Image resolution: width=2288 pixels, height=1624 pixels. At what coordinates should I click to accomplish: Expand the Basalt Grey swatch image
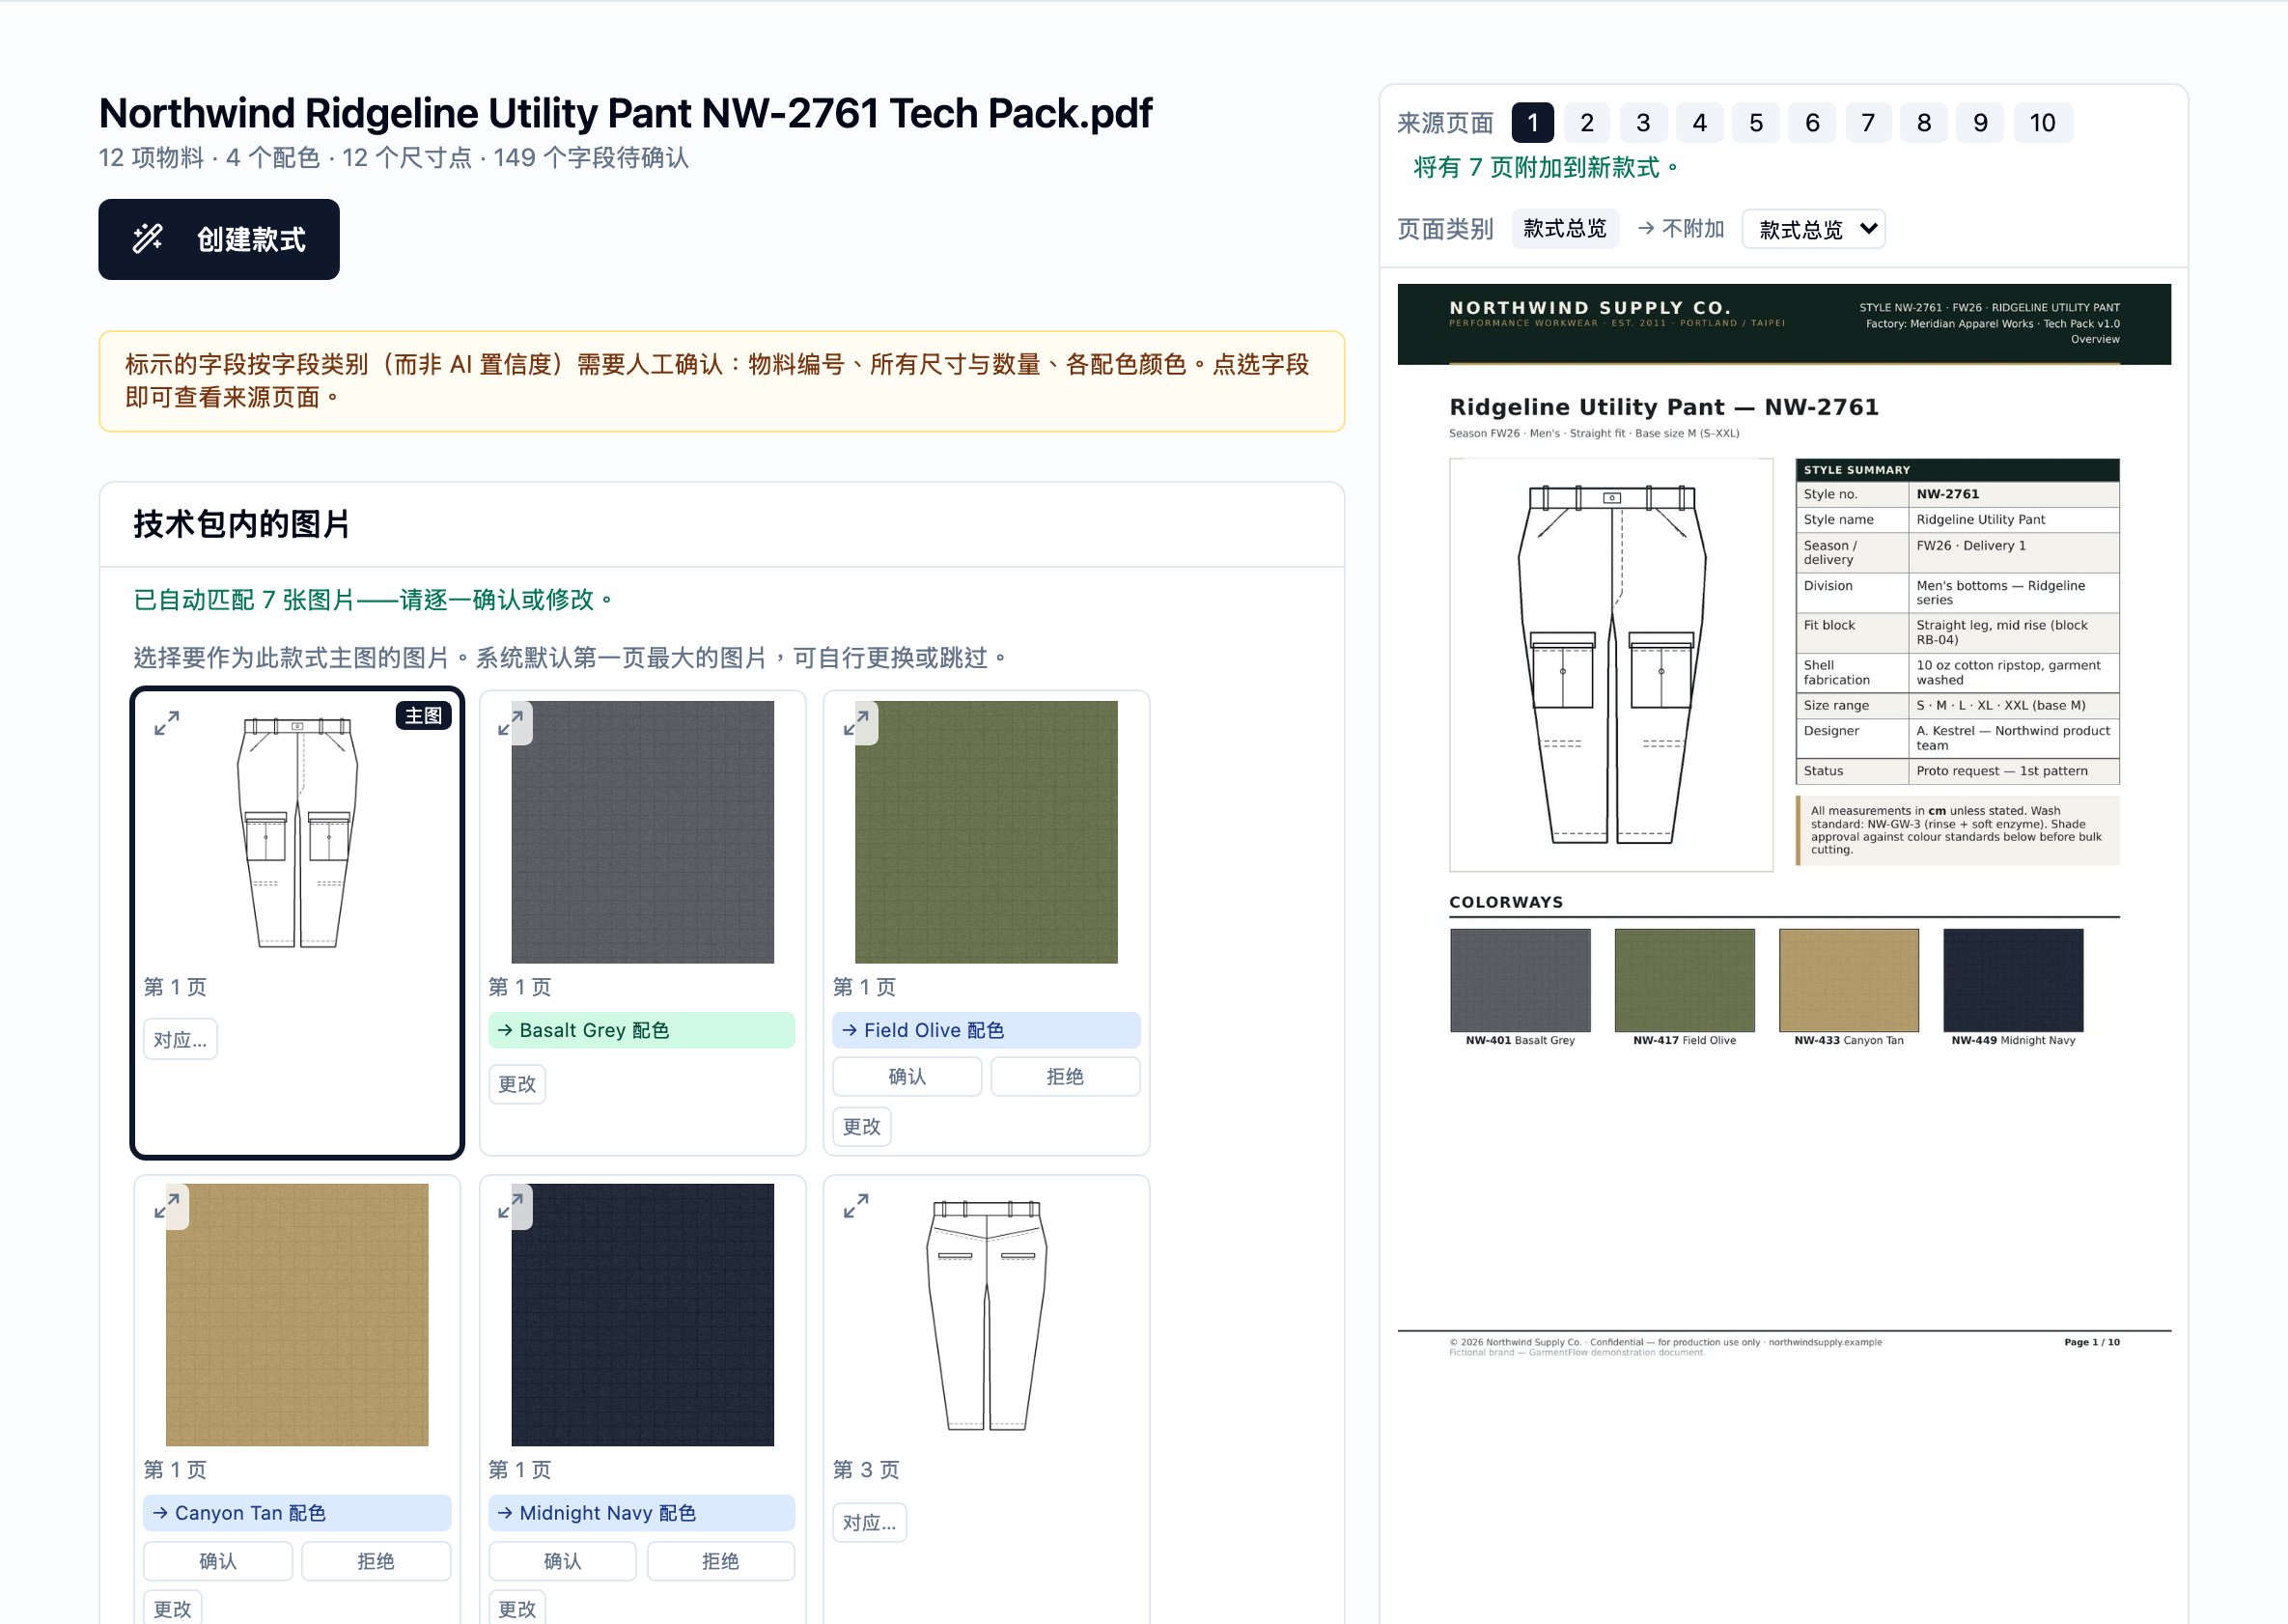[x=511, y=723]
